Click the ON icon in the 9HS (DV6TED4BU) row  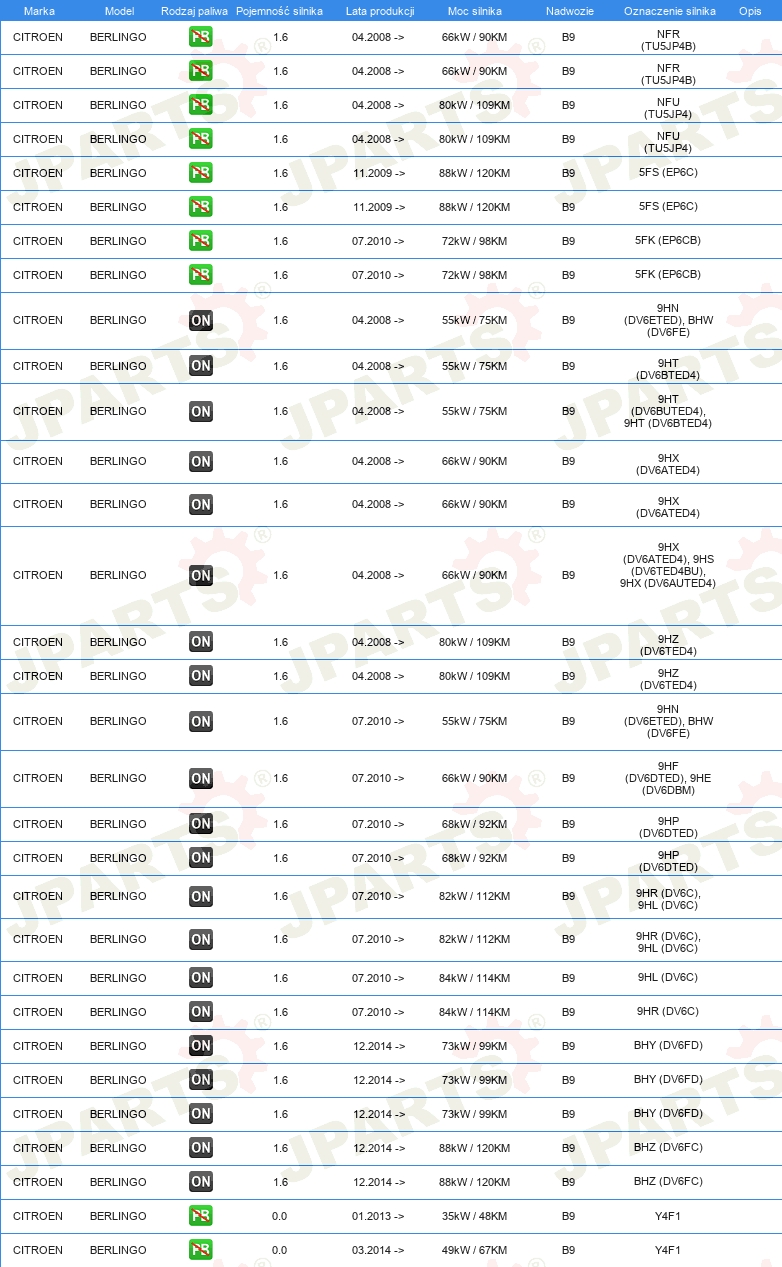pyautogui.click(x=201, y=575)
